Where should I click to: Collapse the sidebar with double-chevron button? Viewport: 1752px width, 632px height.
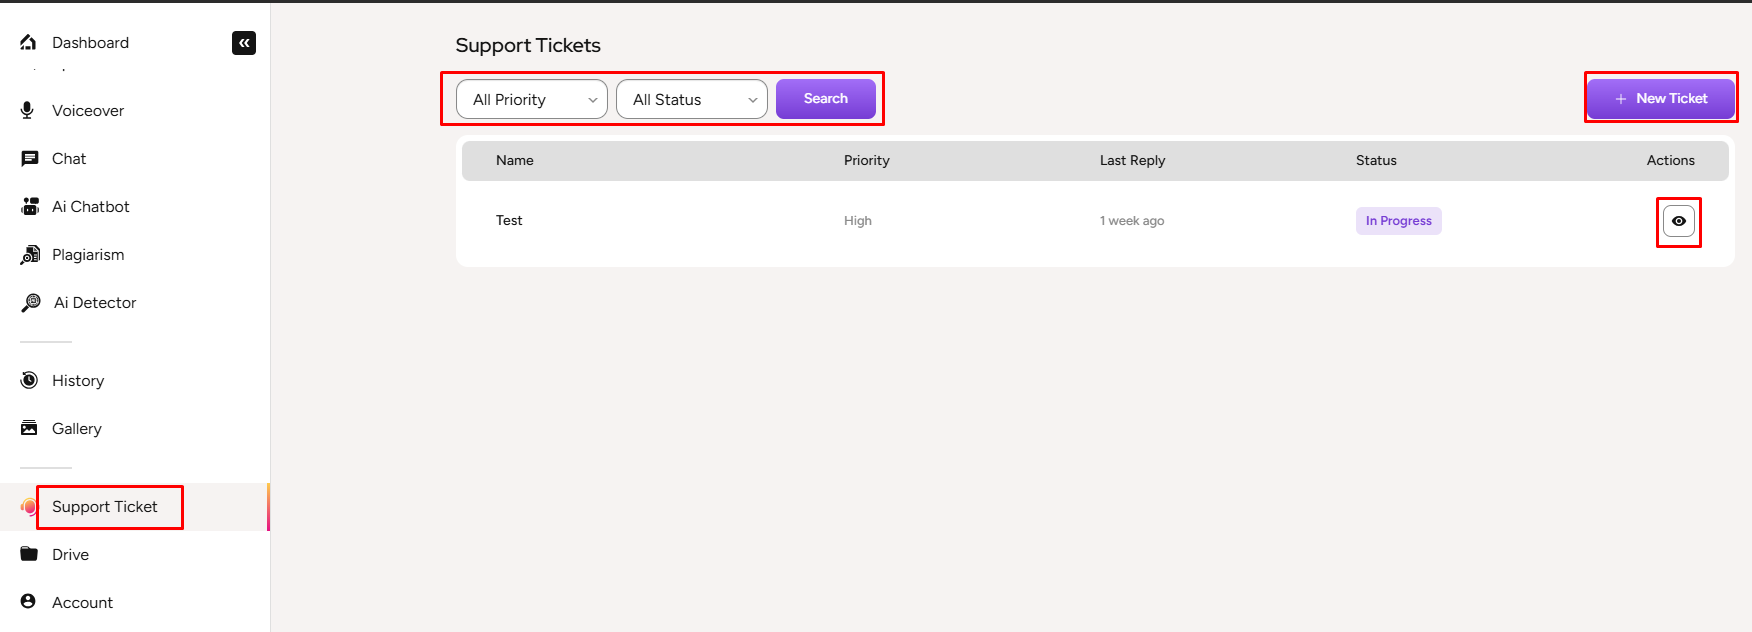tap(244, 43)
